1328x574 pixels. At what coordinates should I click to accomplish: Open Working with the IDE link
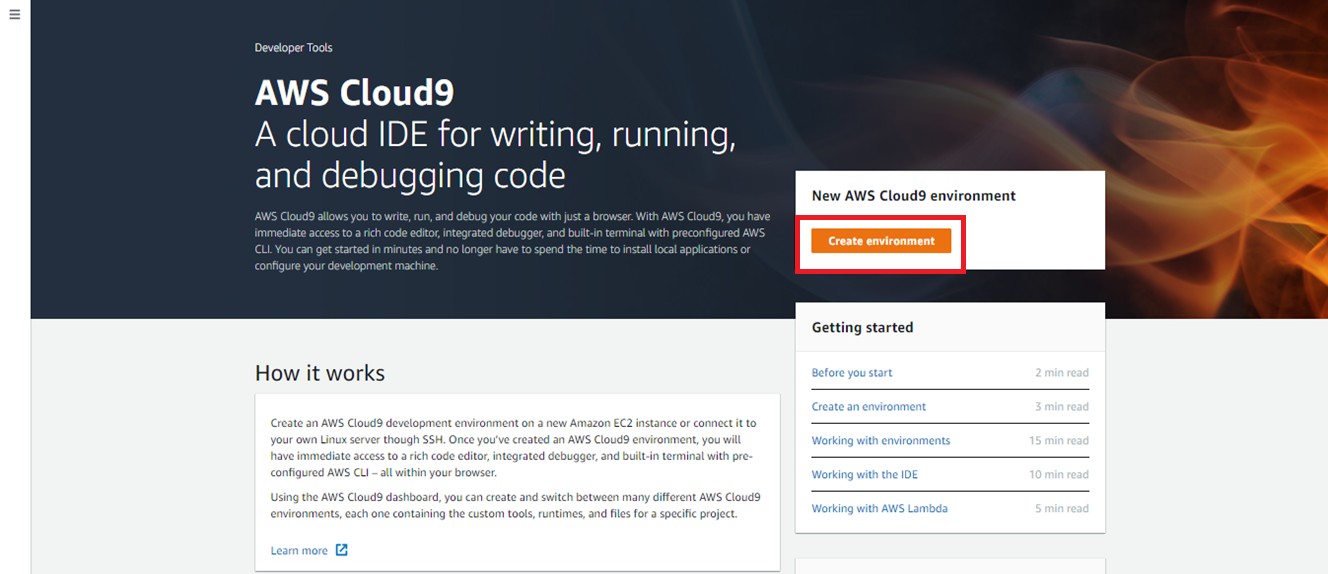(865, 475)
